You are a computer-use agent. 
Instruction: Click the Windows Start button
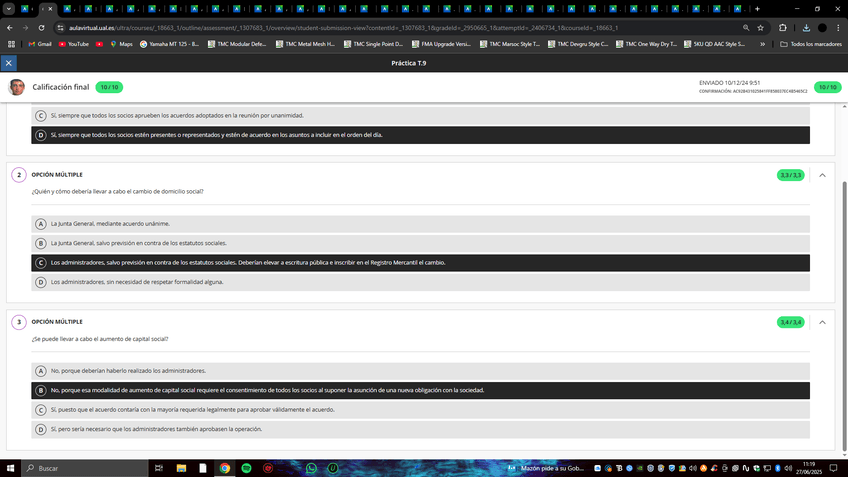(11, 467)
